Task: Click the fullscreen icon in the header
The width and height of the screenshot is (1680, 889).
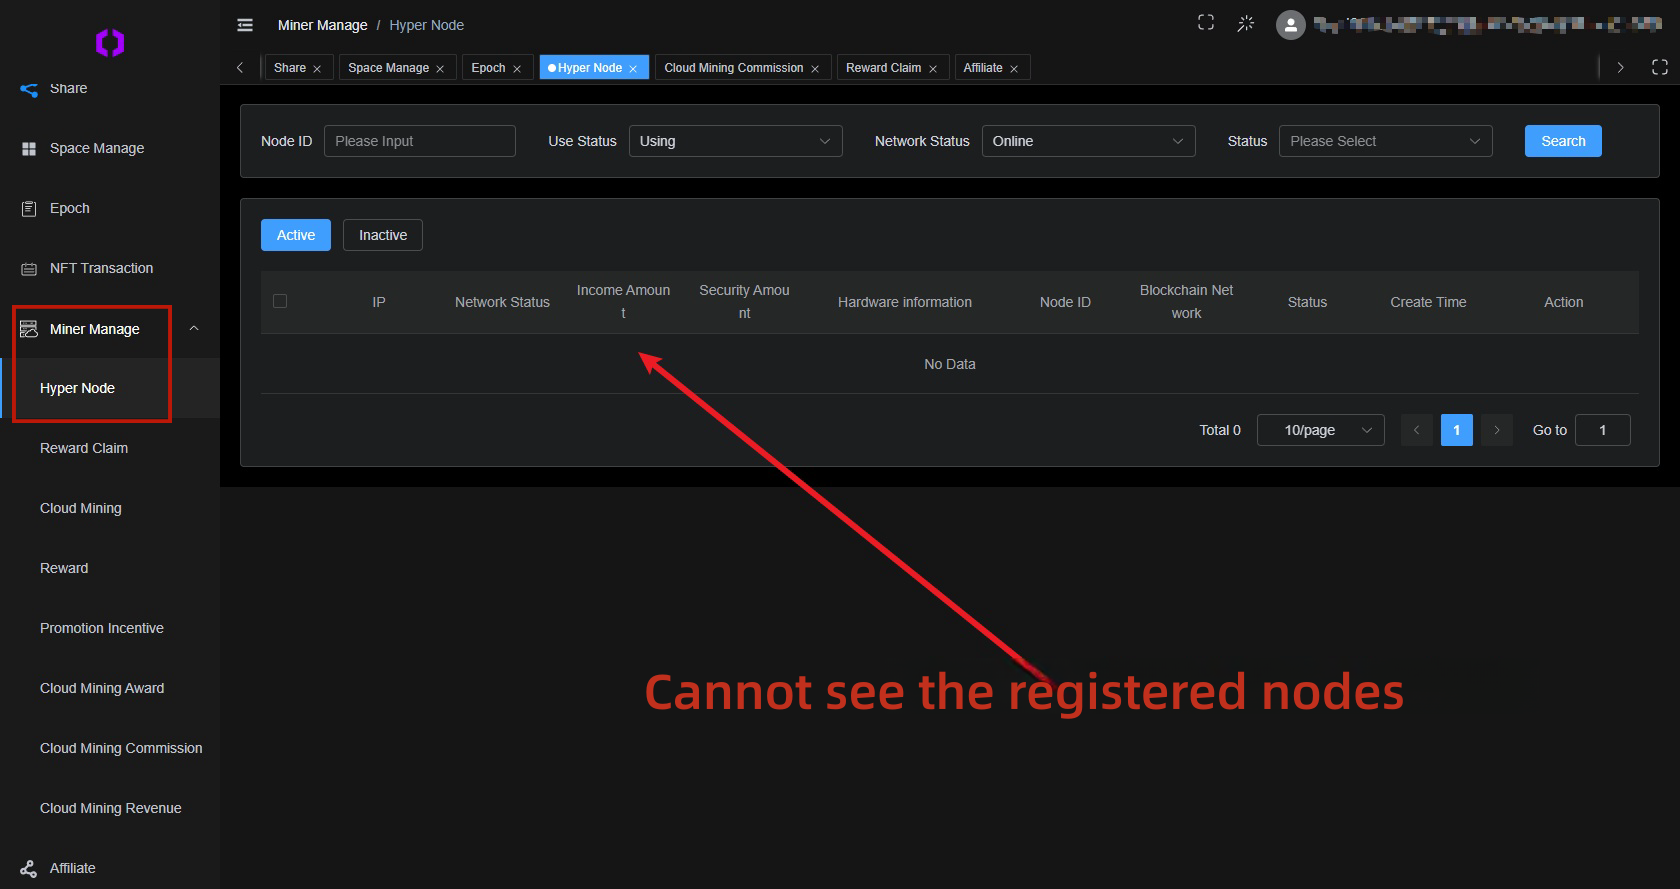Action: (x=1206, y=23)
